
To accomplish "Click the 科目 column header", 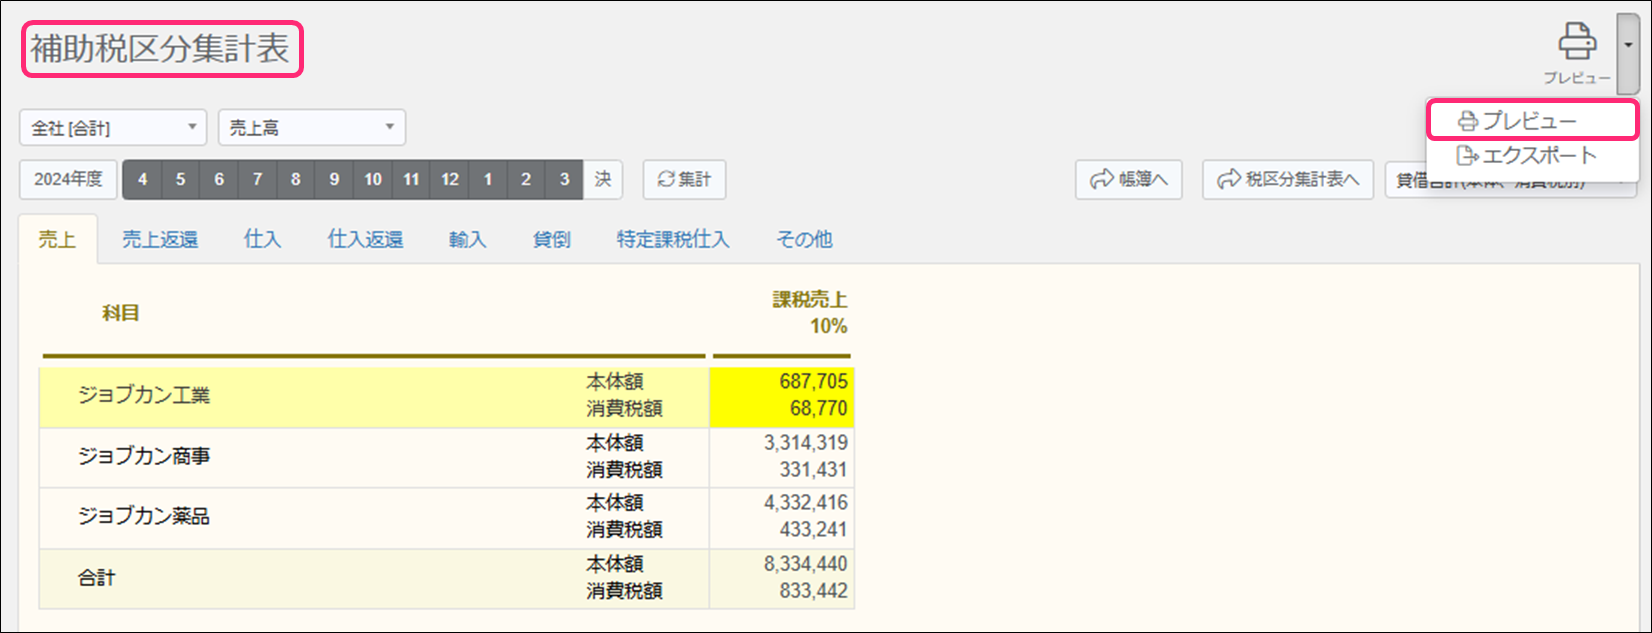I will point(121,313).
